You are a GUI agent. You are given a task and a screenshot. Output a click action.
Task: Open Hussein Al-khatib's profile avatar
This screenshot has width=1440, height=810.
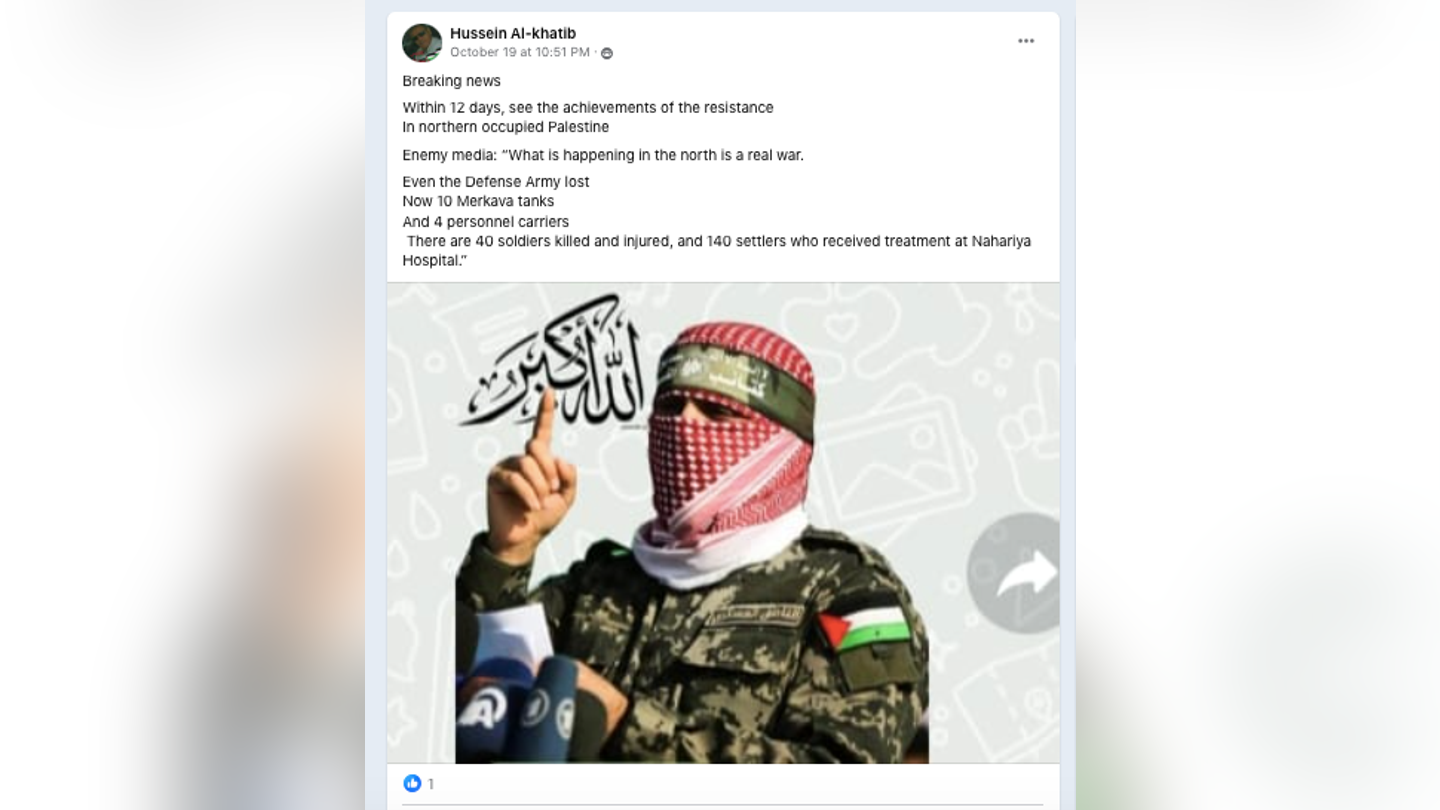click(422, 43)
